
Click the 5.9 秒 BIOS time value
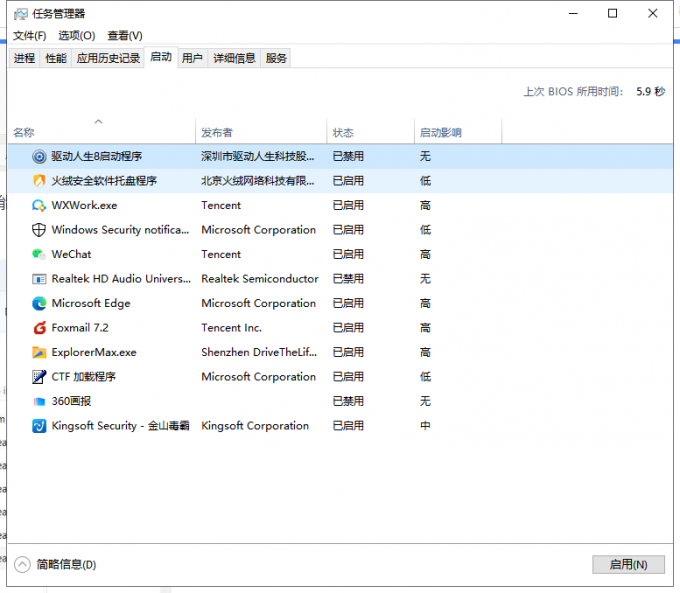tap(651, 92)
